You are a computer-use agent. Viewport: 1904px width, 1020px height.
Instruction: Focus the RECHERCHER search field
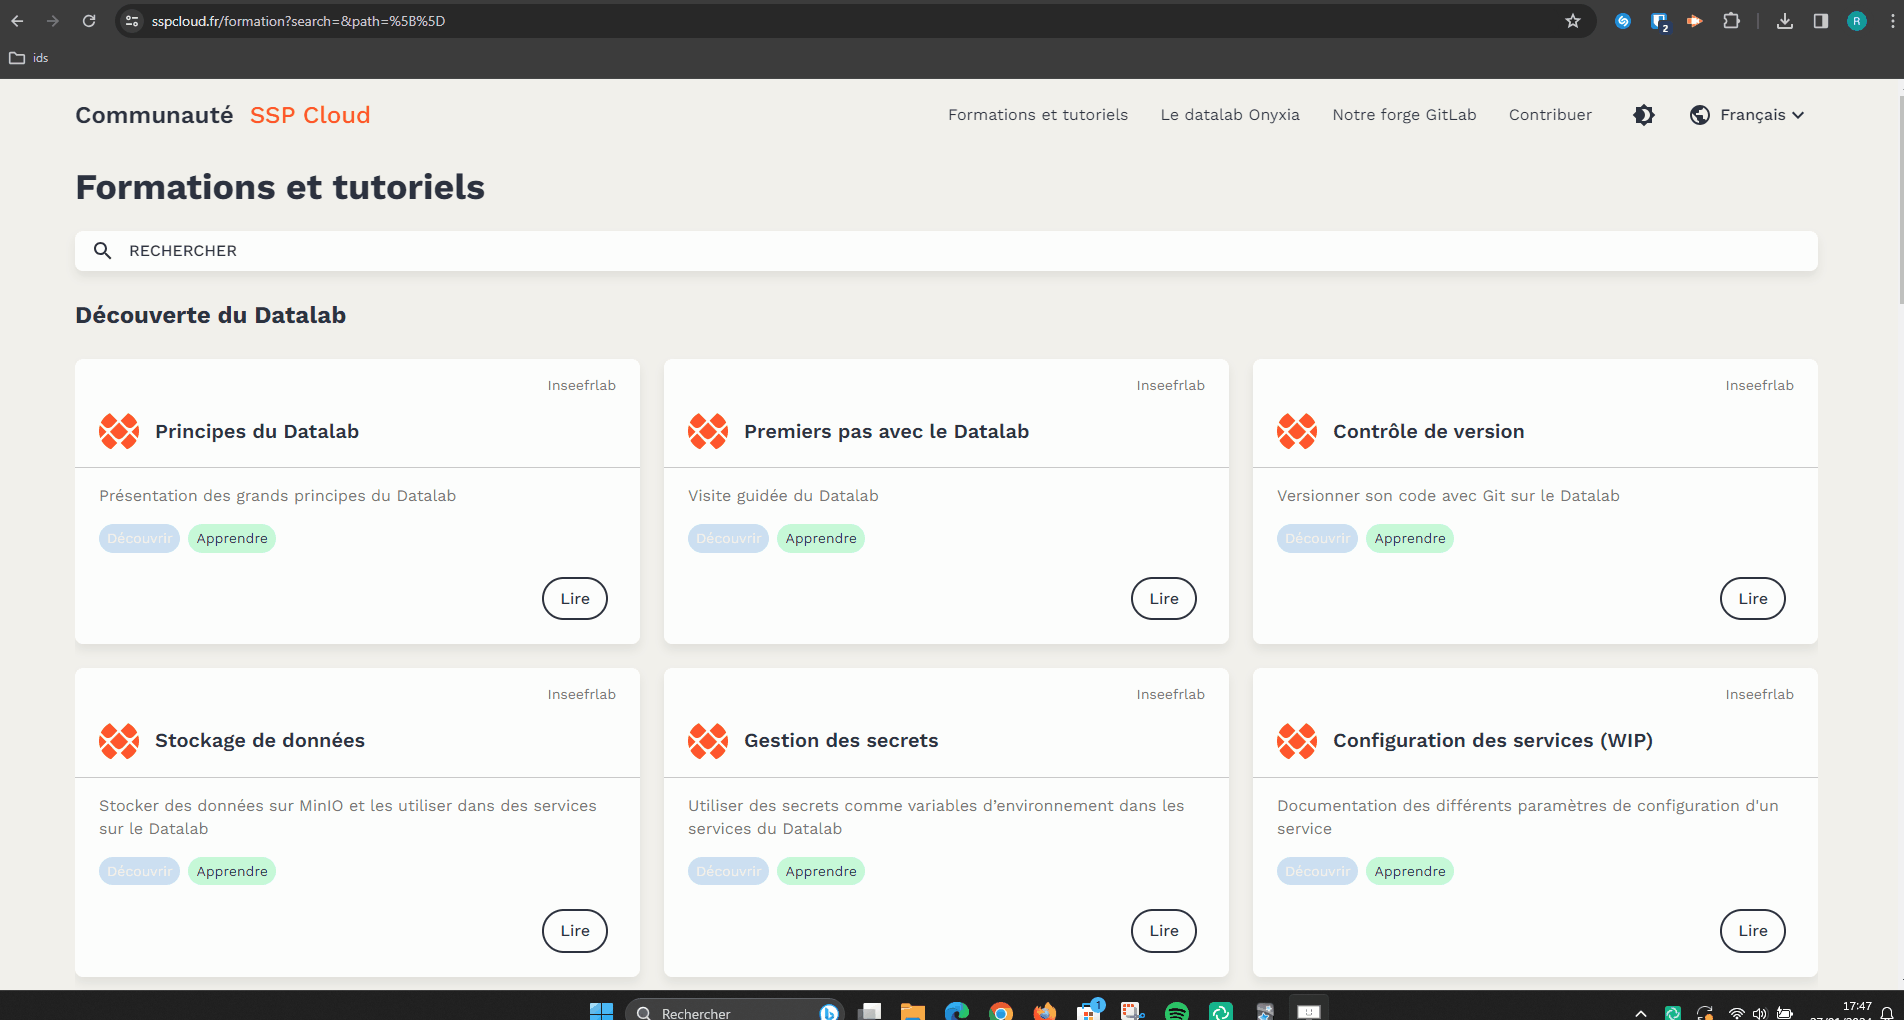[946, 251]
